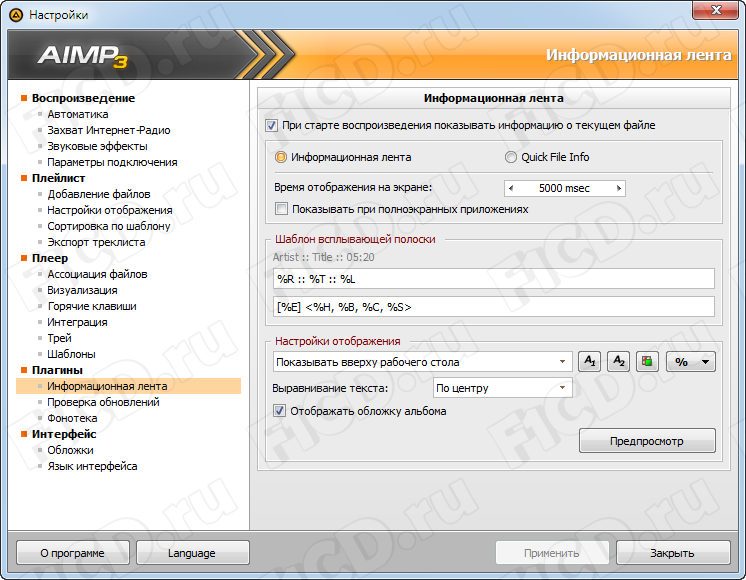
Task: Toggle show info at playback start checkbox
Action: click(271, 126)
